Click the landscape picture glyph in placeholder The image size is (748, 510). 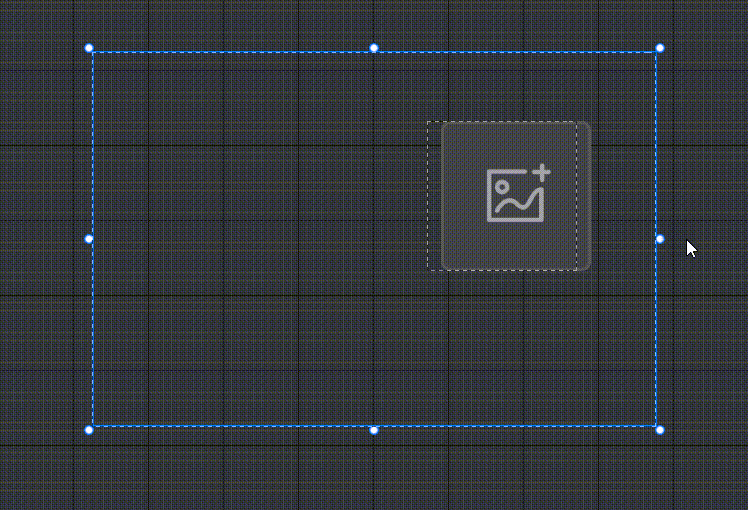[515, 197]
